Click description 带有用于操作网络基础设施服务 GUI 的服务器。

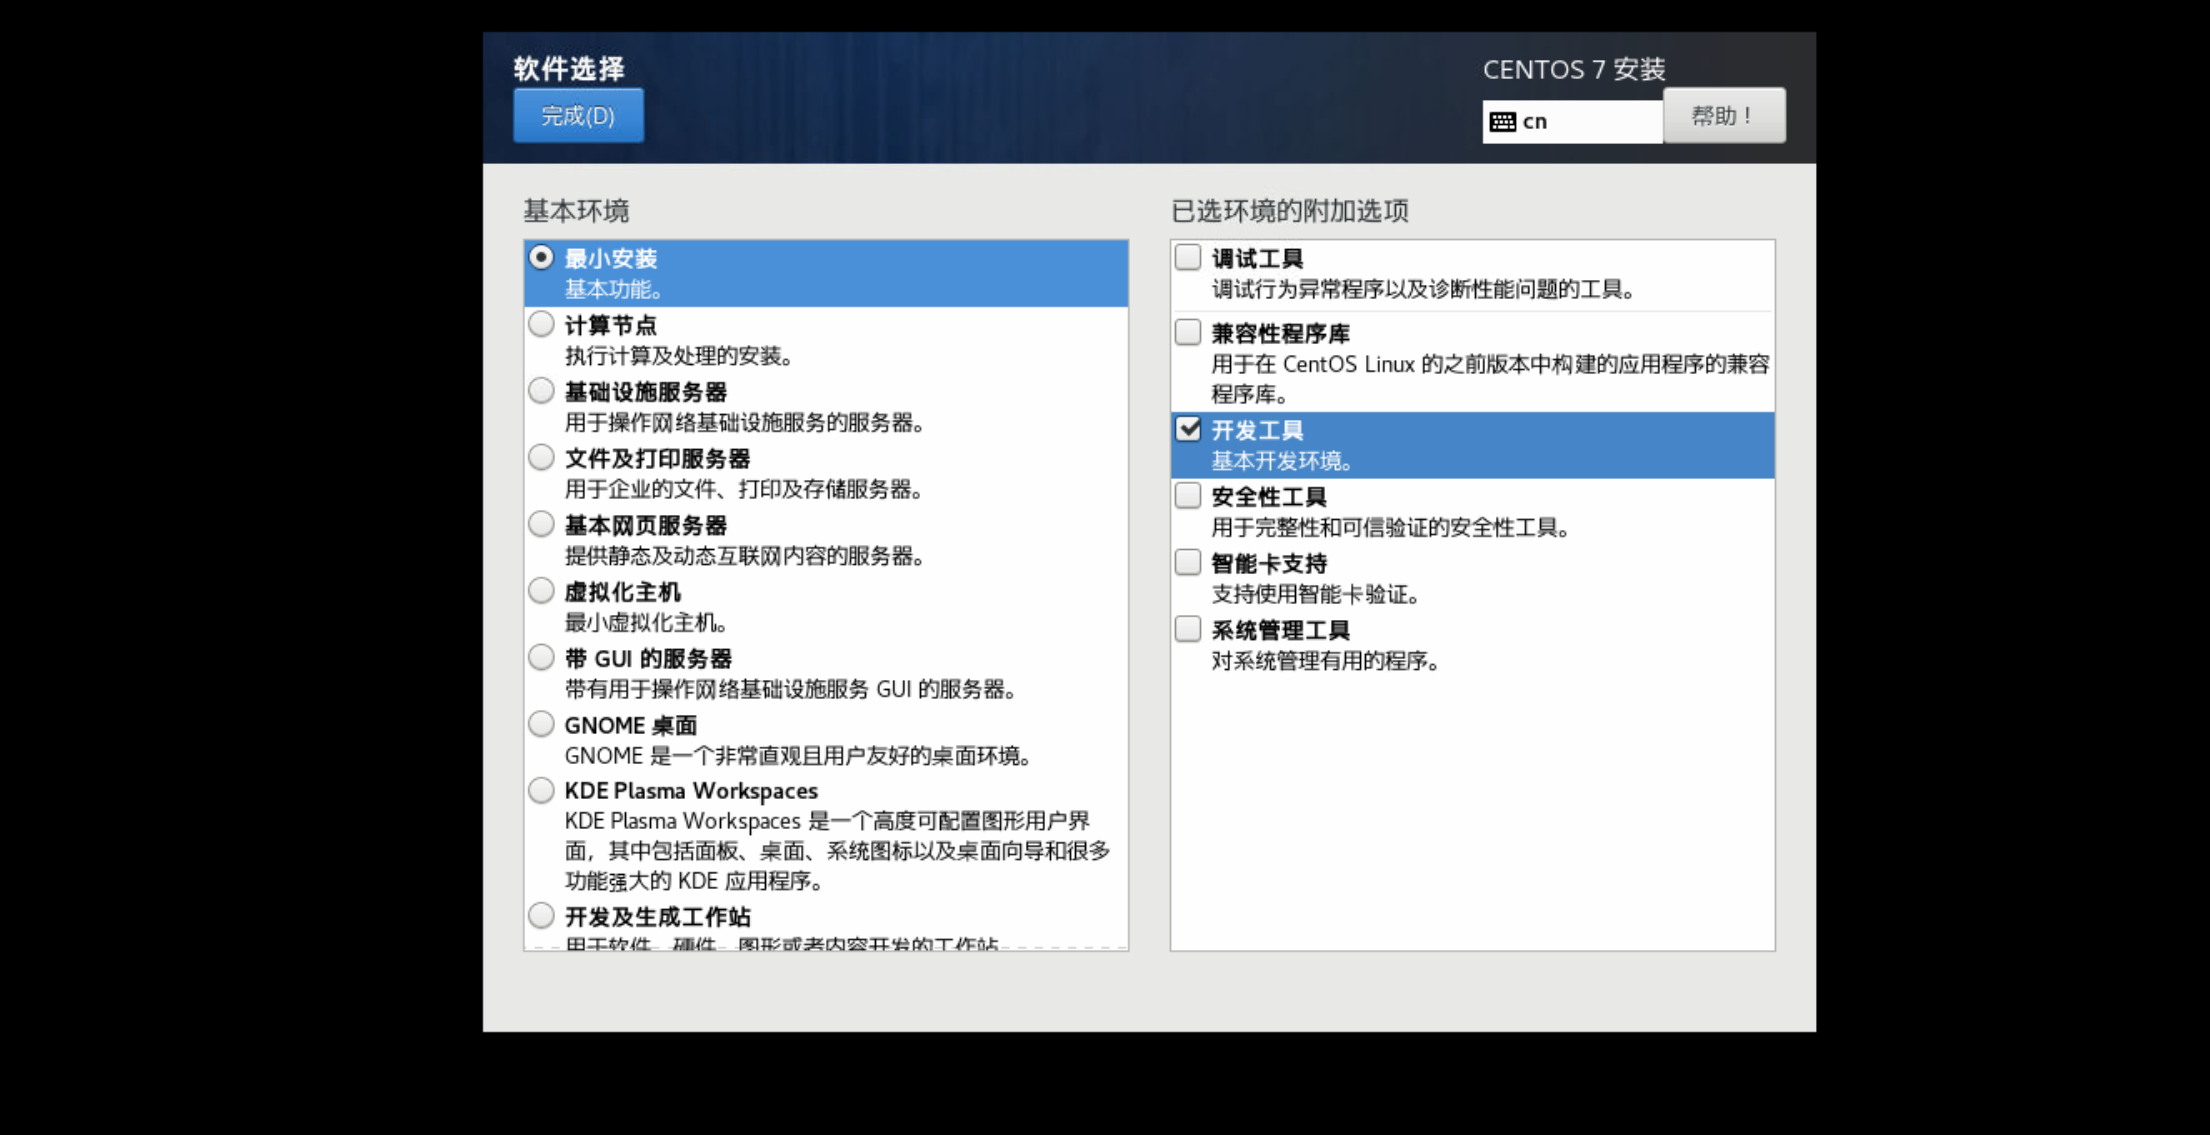[x=791, y=689]
